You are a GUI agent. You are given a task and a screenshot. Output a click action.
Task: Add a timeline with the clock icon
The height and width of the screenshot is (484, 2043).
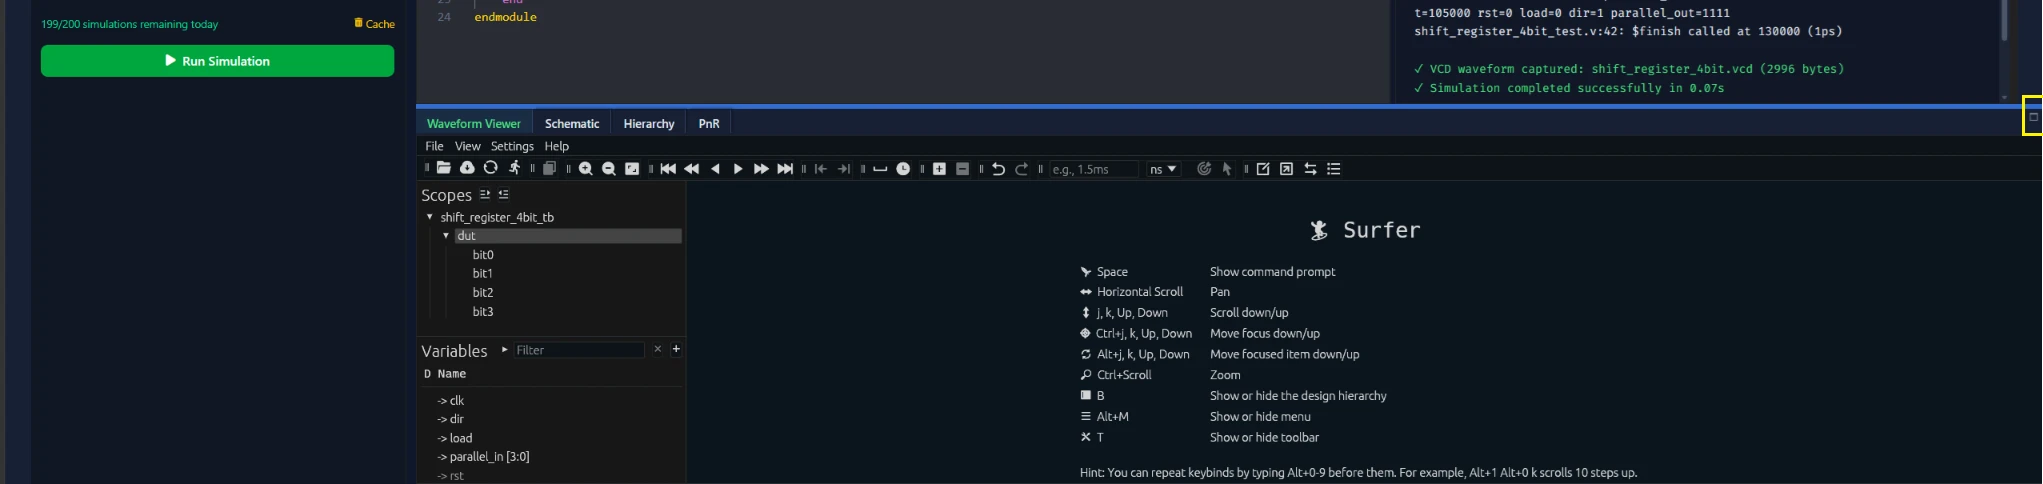tap(903, 169)
